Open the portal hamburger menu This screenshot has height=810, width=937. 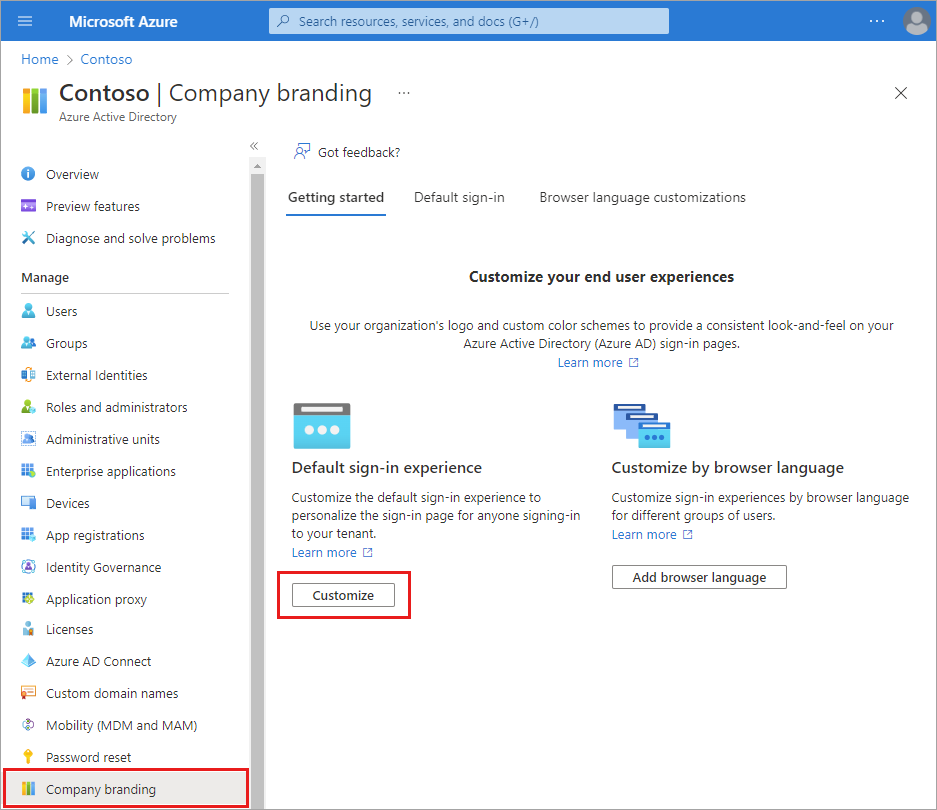(x=24, y=21)
